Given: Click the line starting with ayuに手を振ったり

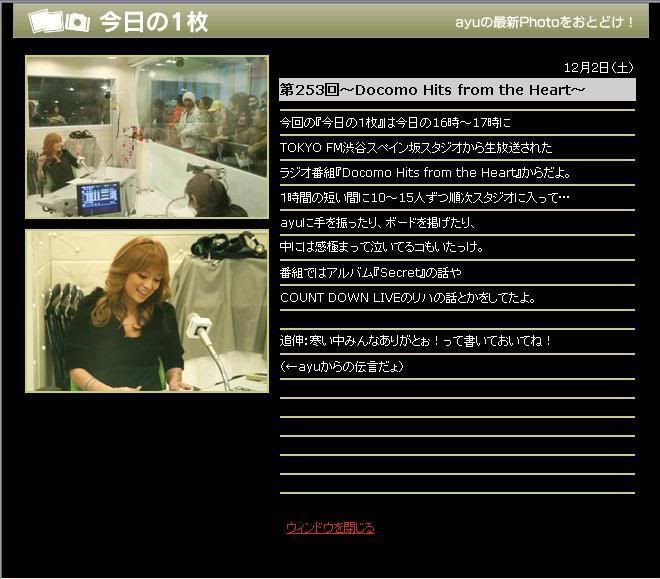Looking at the screenshot, I should pos(391,222).
